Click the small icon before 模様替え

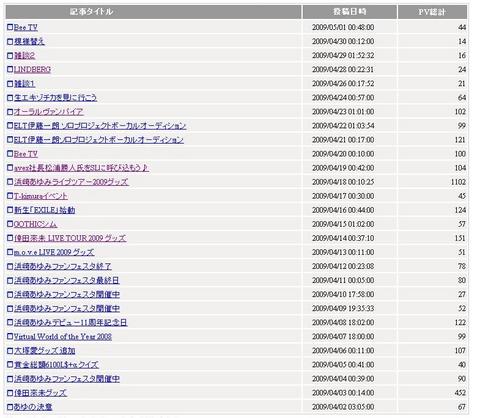[x=10, y=42]
